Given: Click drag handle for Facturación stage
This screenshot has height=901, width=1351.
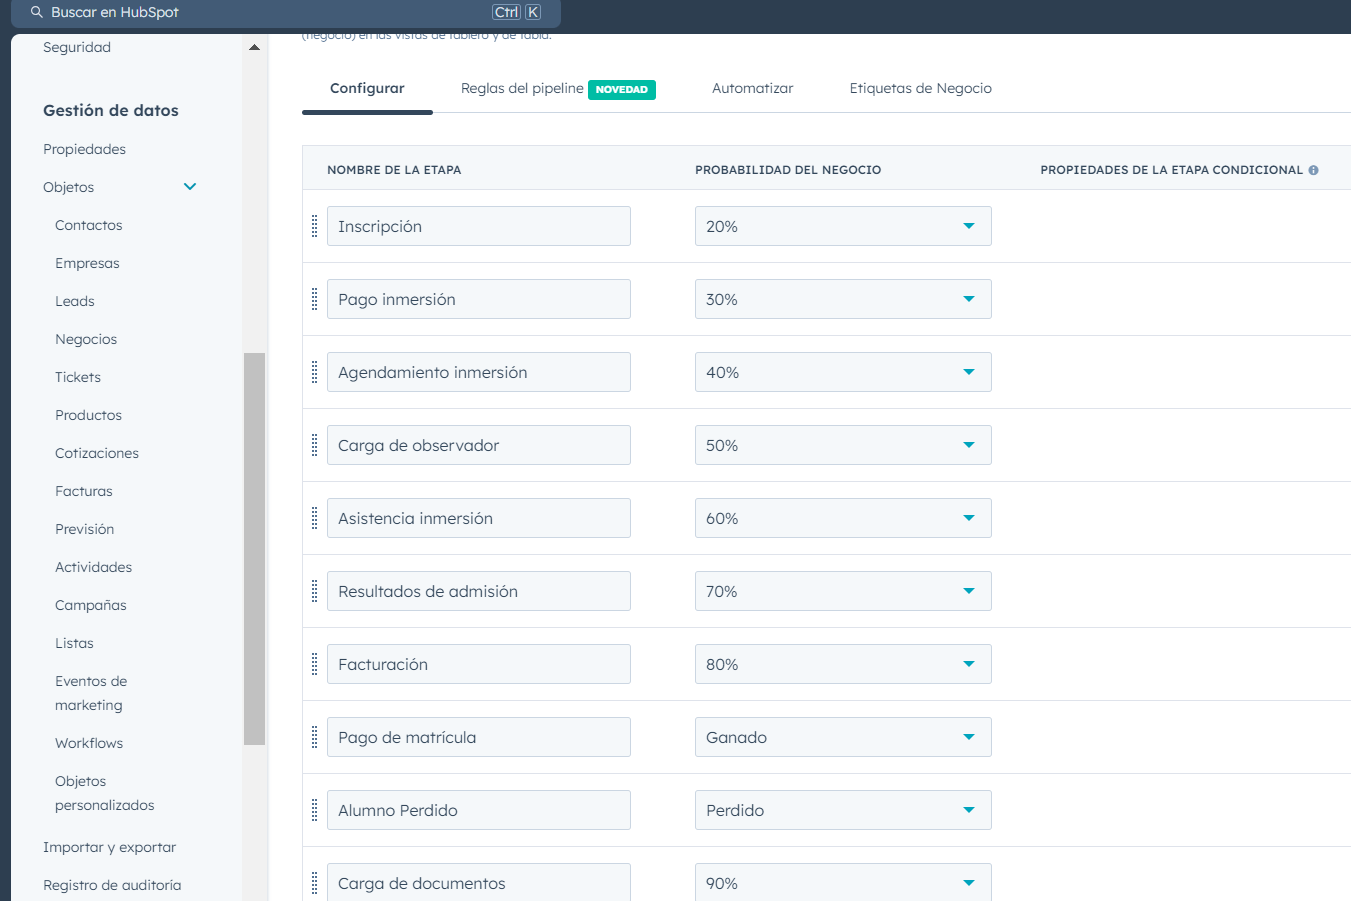Looking at the screenshot, I should click(x=314, y=664).
